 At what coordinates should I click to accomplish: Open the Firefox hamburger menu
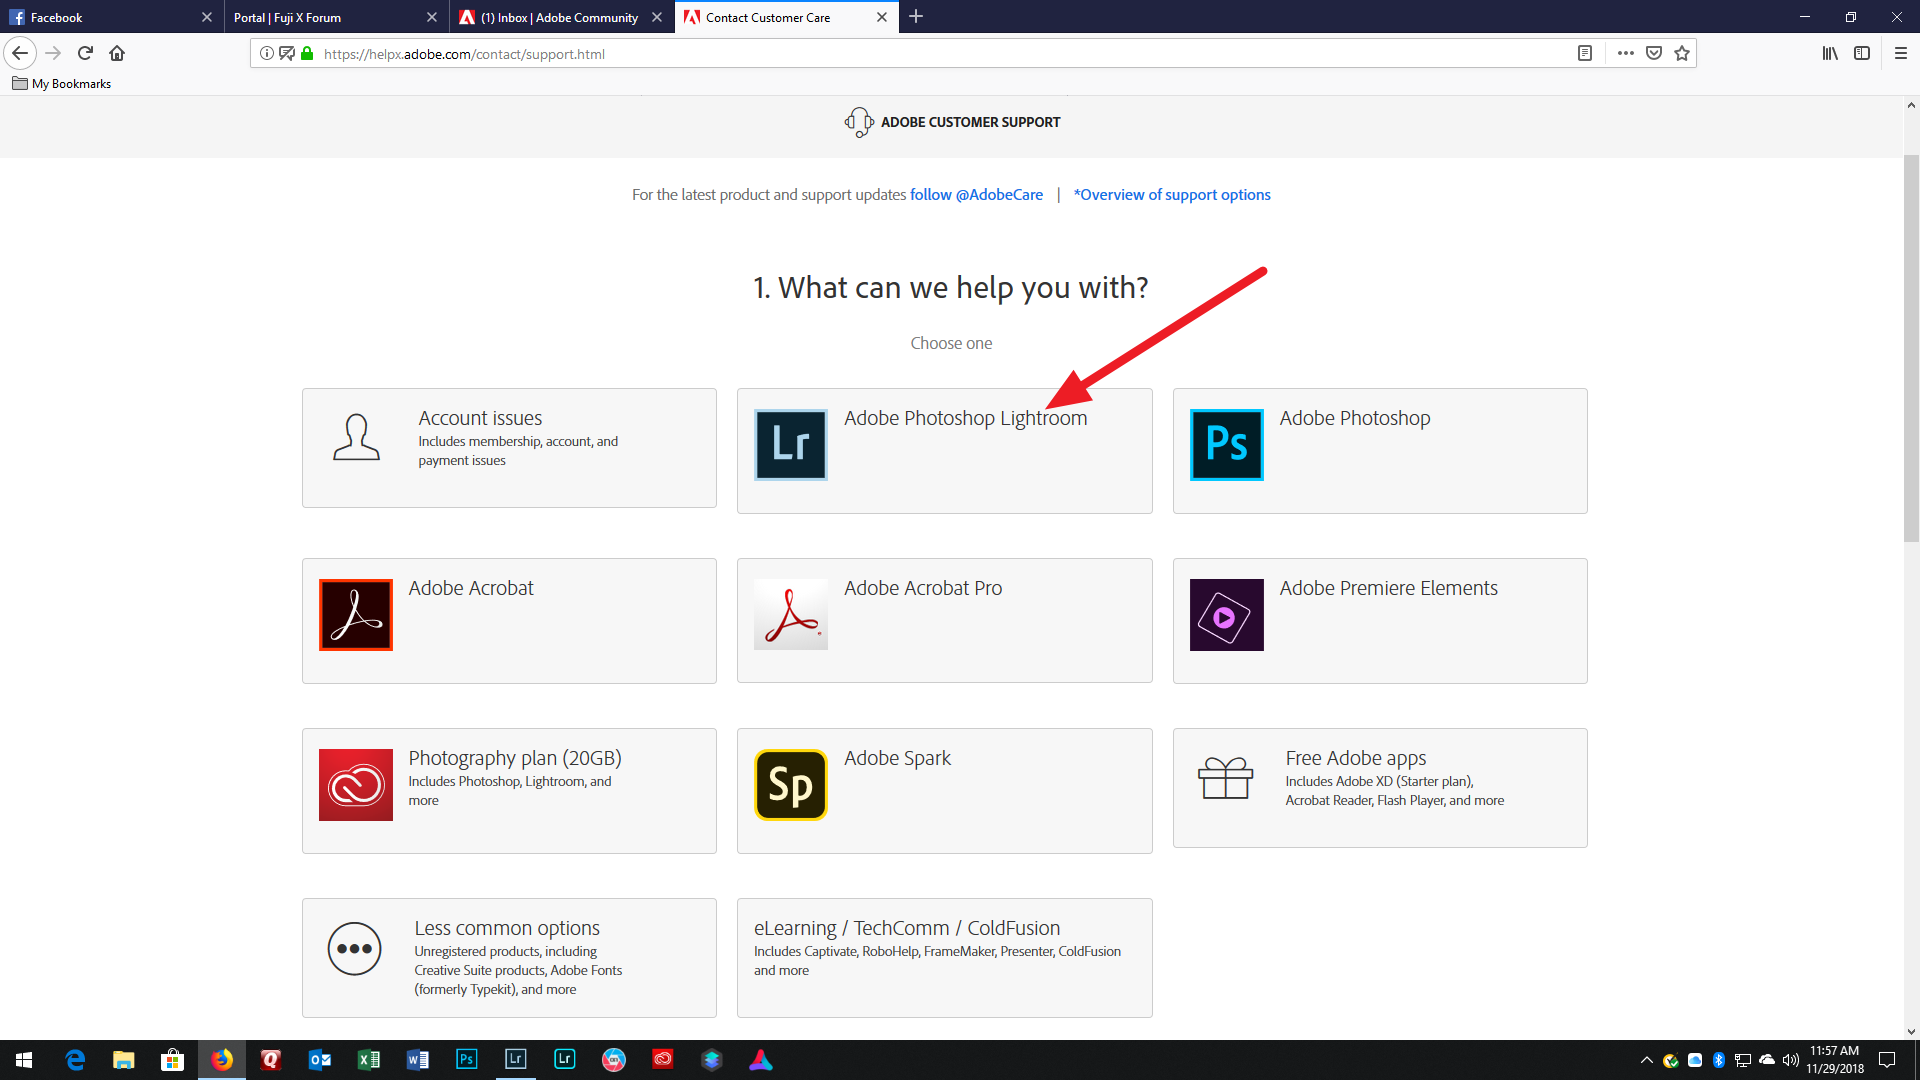pyautogui.click(x=1900, y=53)
